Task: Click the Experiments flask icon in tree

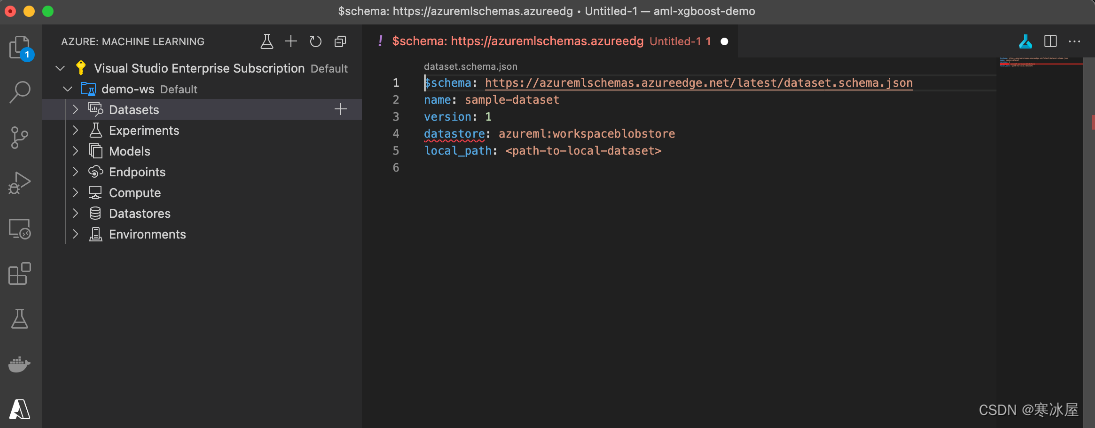Action: (x=96, y=130)
